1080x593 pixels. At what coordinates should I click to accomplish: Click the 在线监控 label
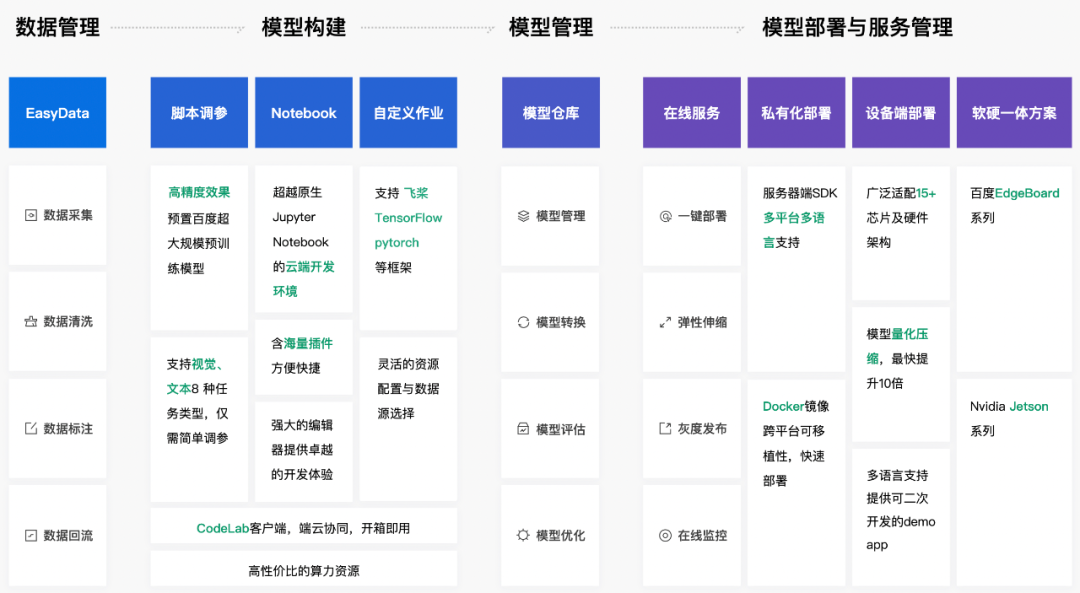click(x=703, y=535)
